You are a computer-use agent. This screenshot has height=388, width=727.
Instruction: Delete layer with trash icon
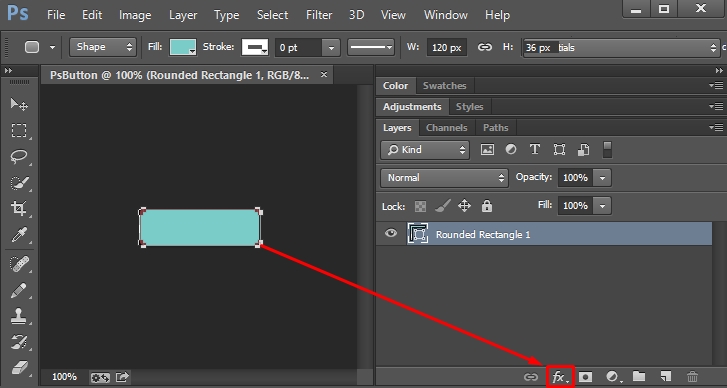[x=692, y=376]
